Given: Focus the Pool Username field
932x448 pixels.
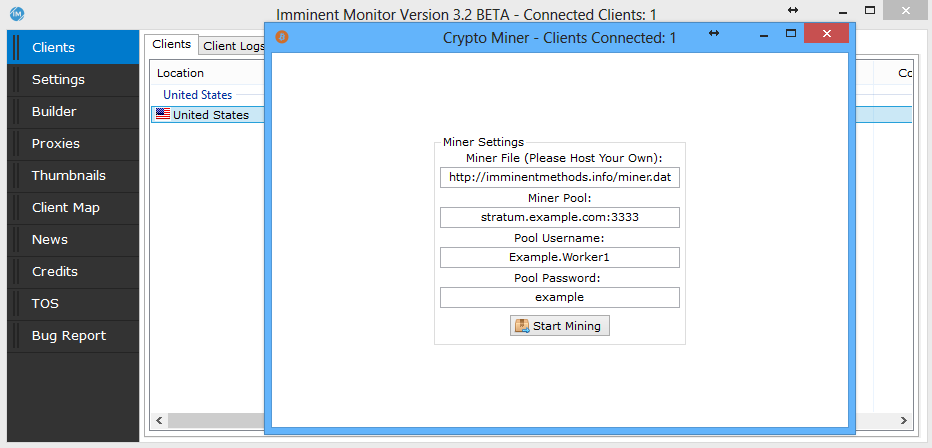Looking at the screenshot, I should pos(559,257).
